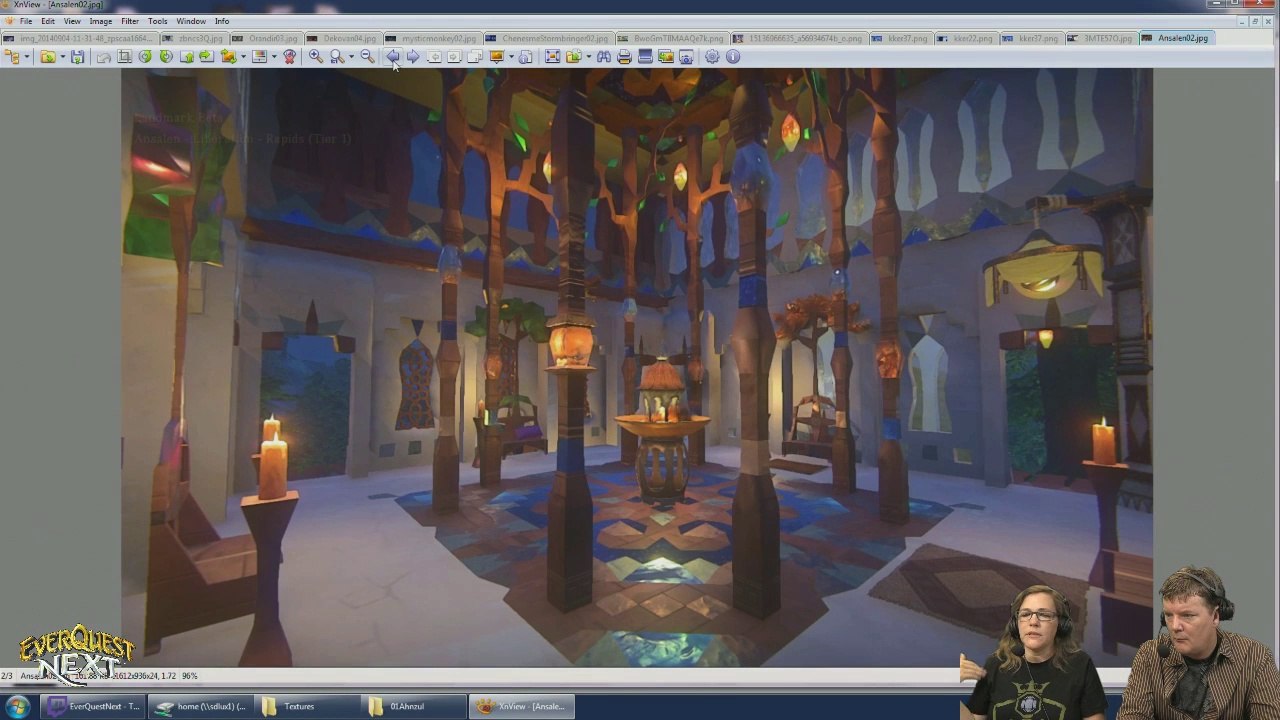
Task: Save the image with floppy icon
Action: 77,57
